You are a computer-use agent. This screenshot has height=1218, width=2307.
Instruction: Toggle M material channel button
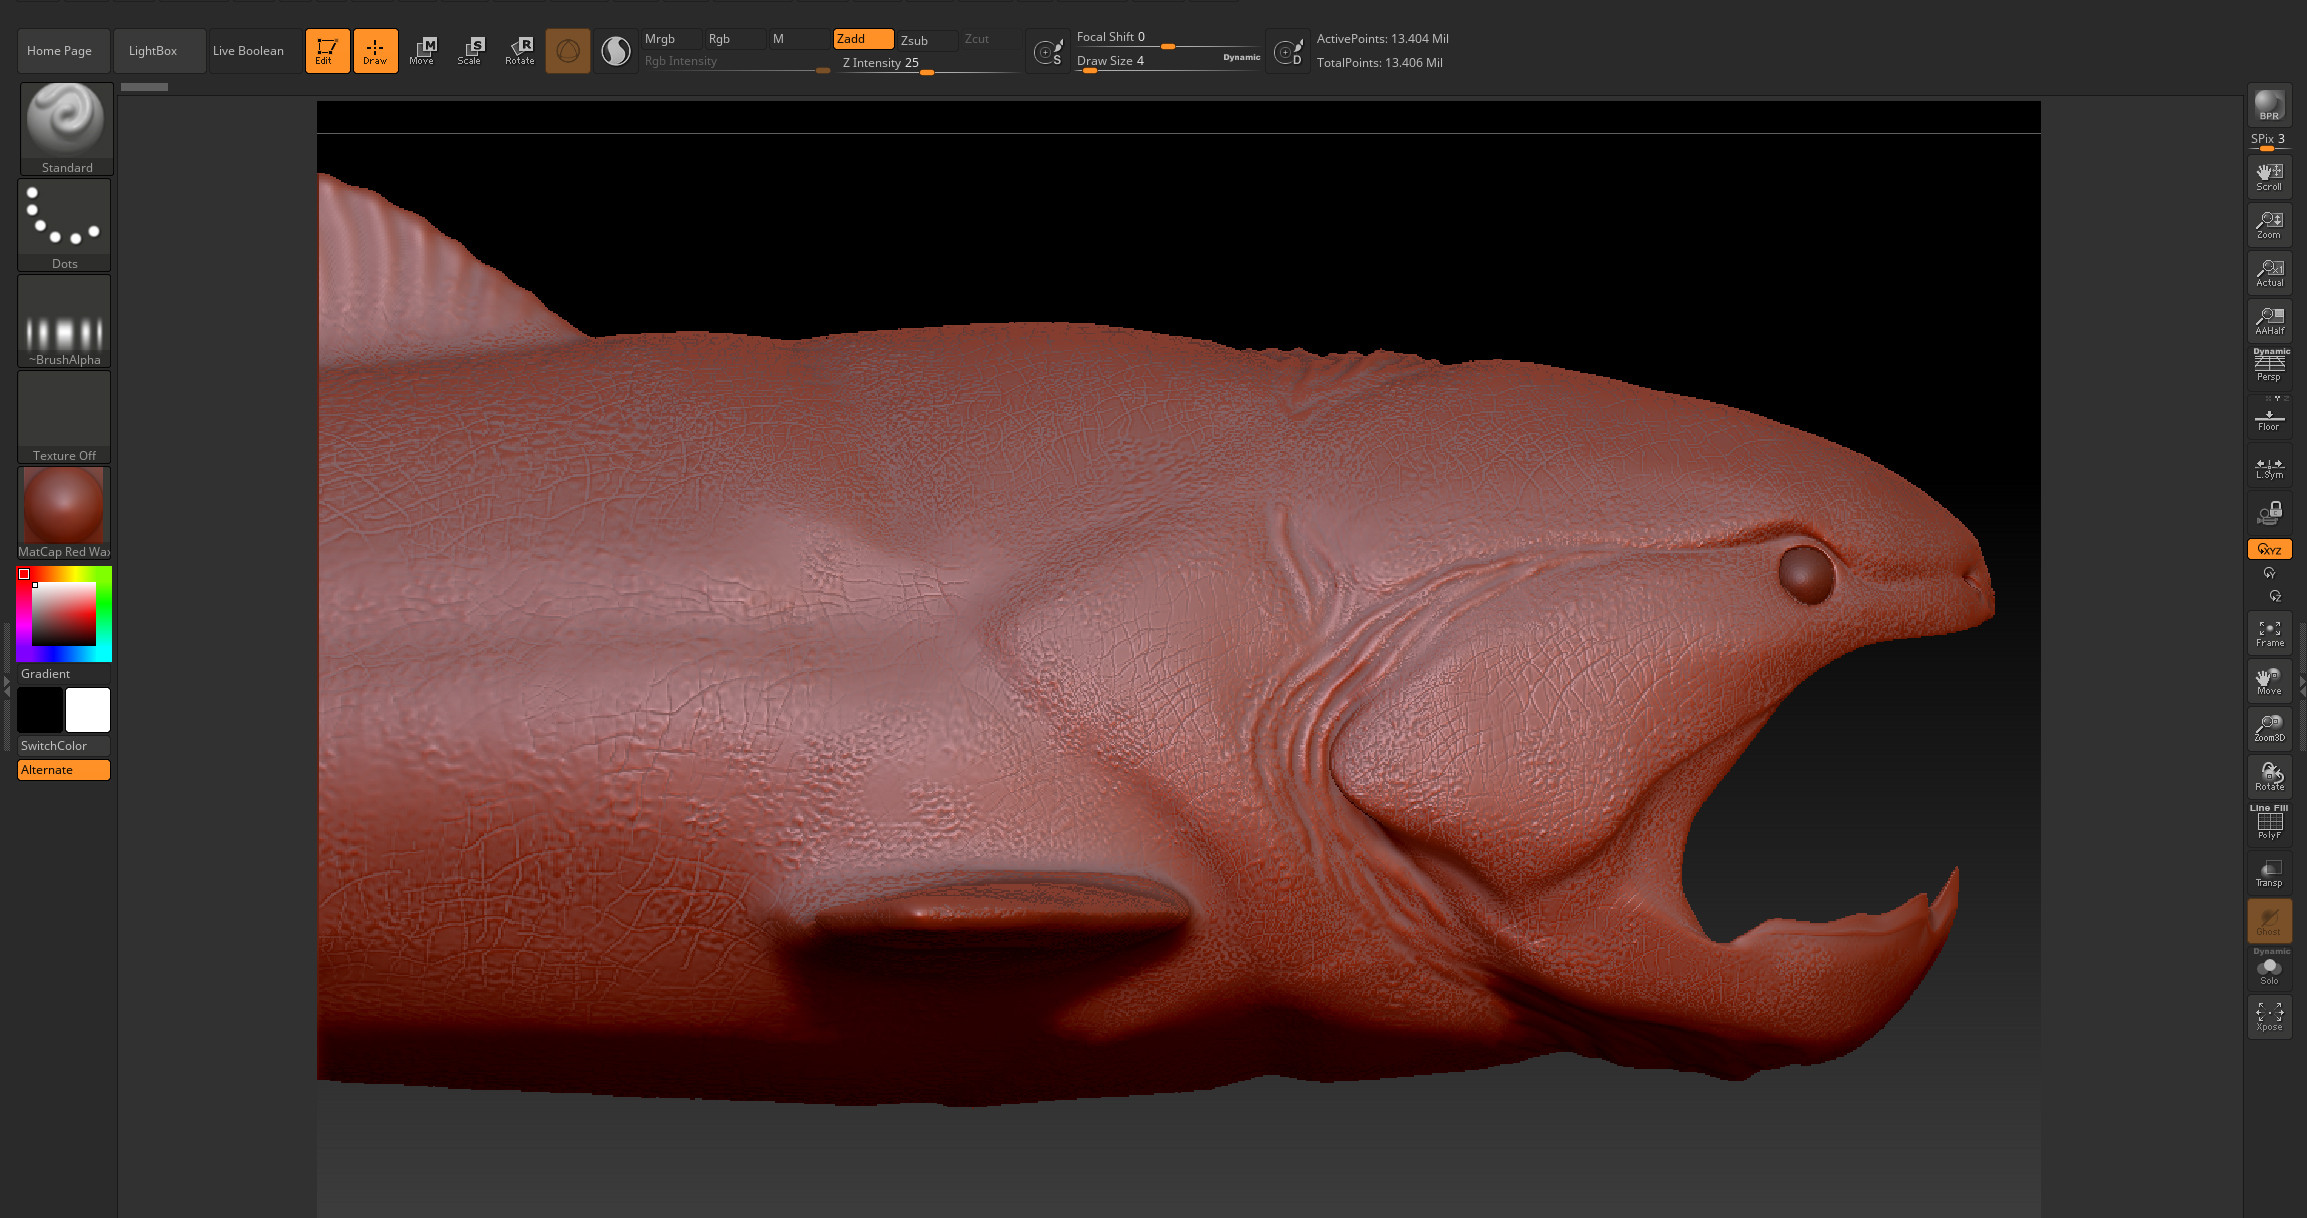pyautogui.click(x=798, y=39)
